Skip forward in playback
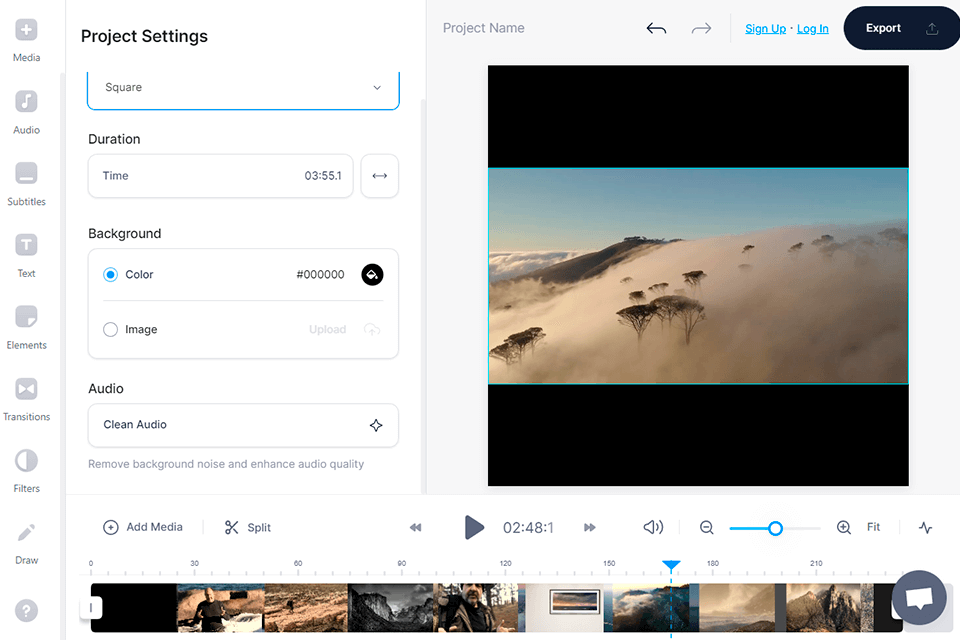 pyautogui.click(x=590, y=527)
